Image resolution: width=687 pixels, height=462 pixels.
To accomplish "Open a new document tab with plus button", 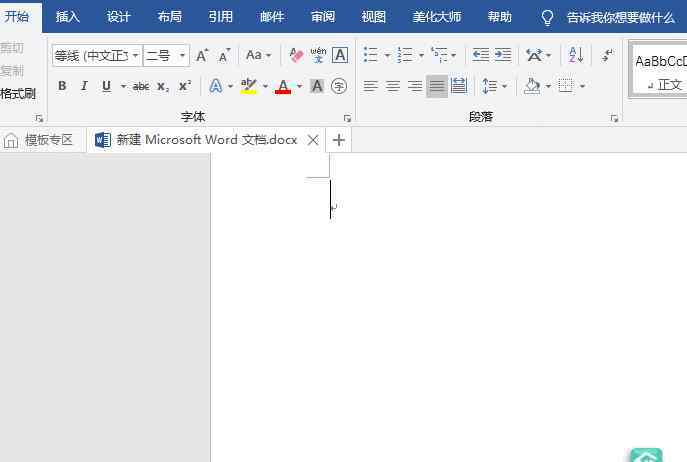I will (x=339, y=140).
